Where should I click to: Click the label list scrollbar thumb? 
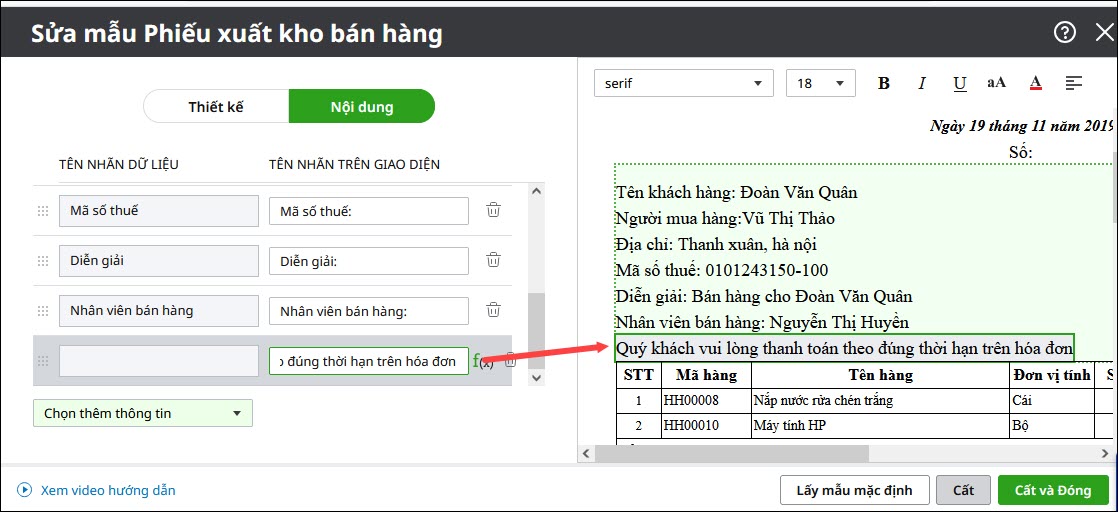[x=536, y=331]
